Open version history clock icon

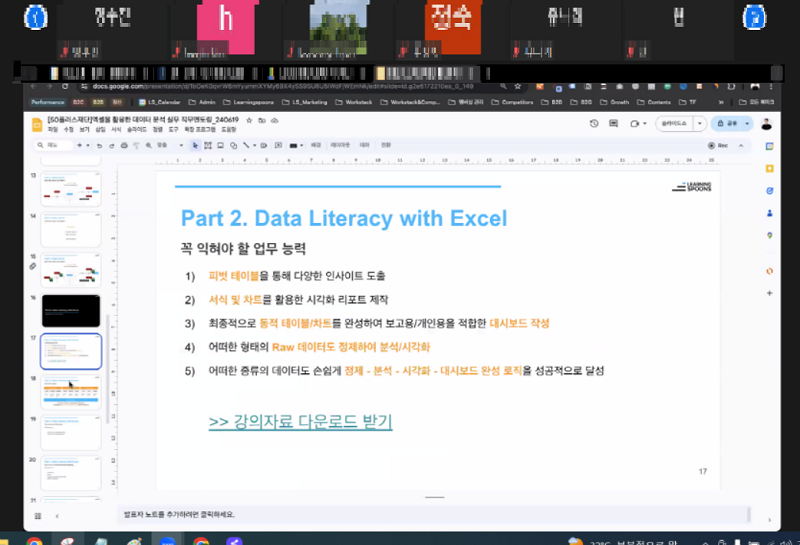tap(594, 123)
